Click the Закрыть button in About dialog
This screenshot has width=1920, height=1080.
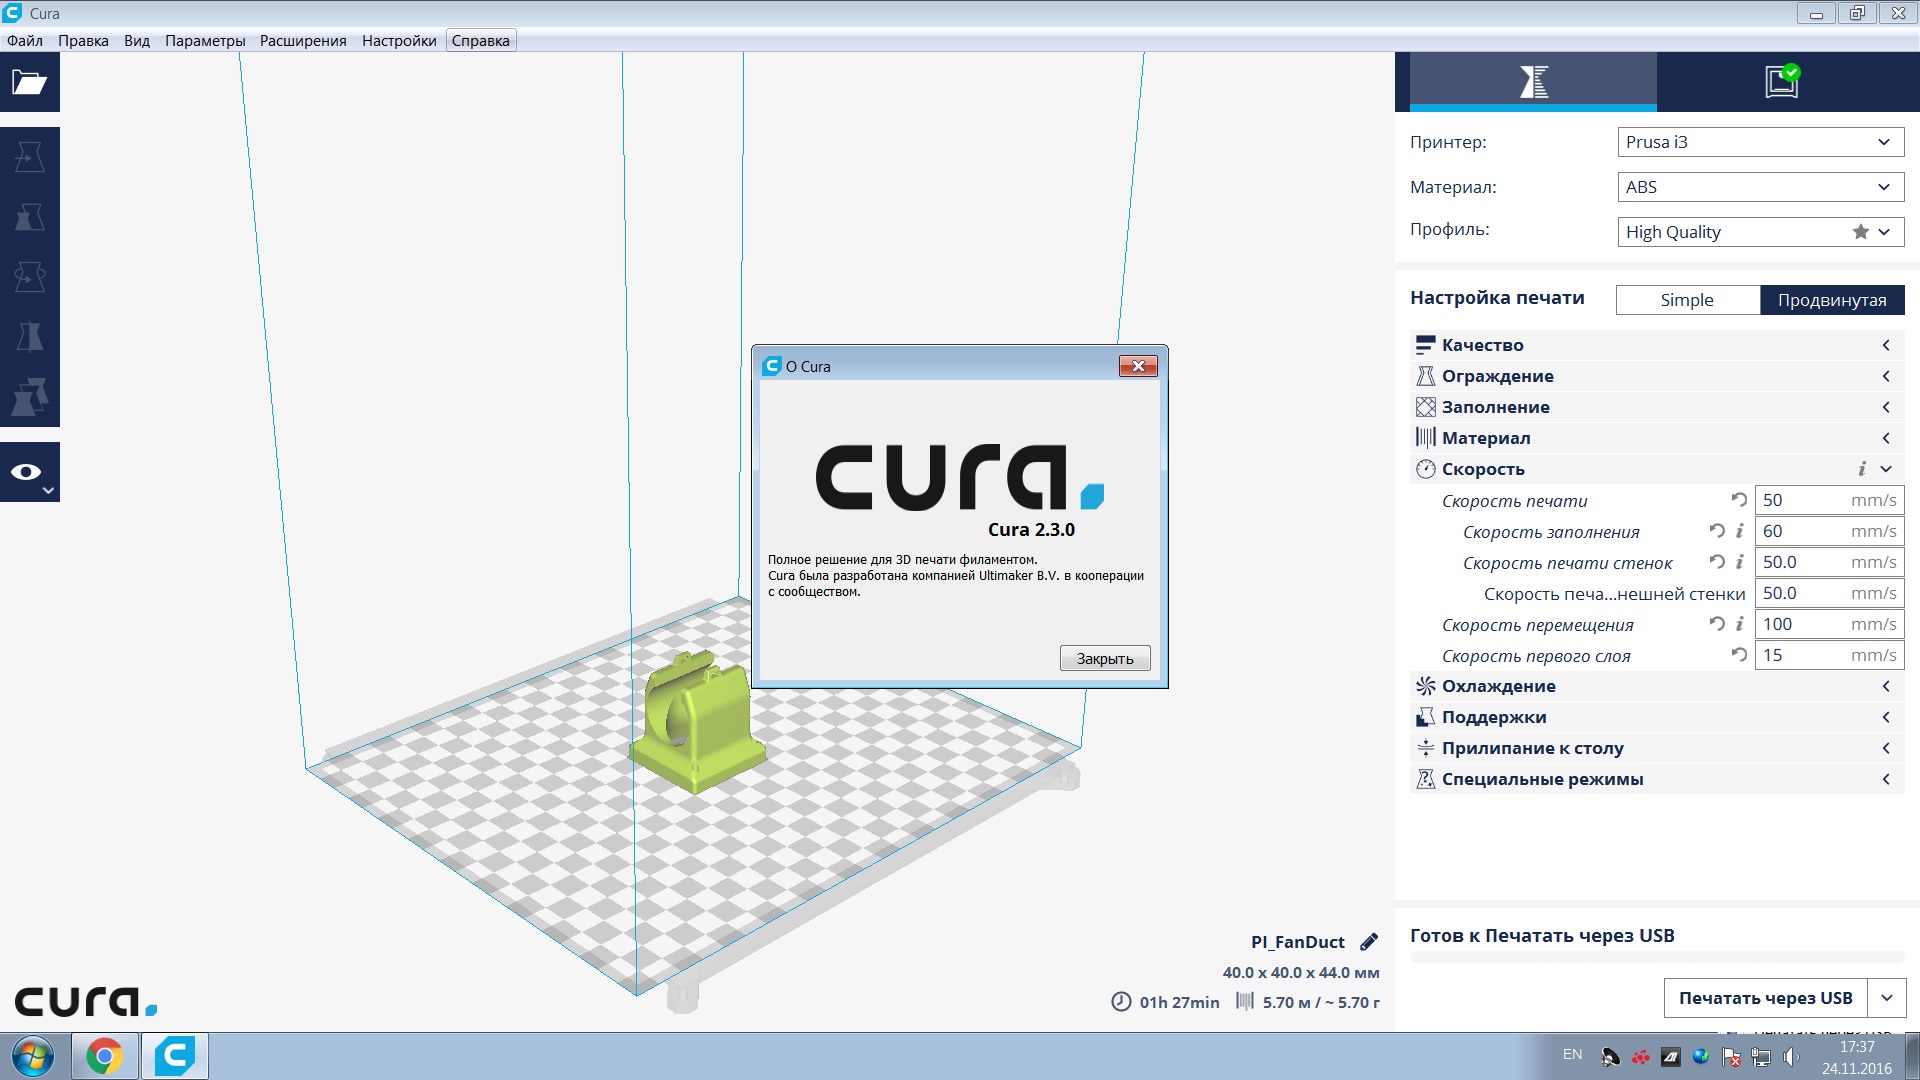1104,658
